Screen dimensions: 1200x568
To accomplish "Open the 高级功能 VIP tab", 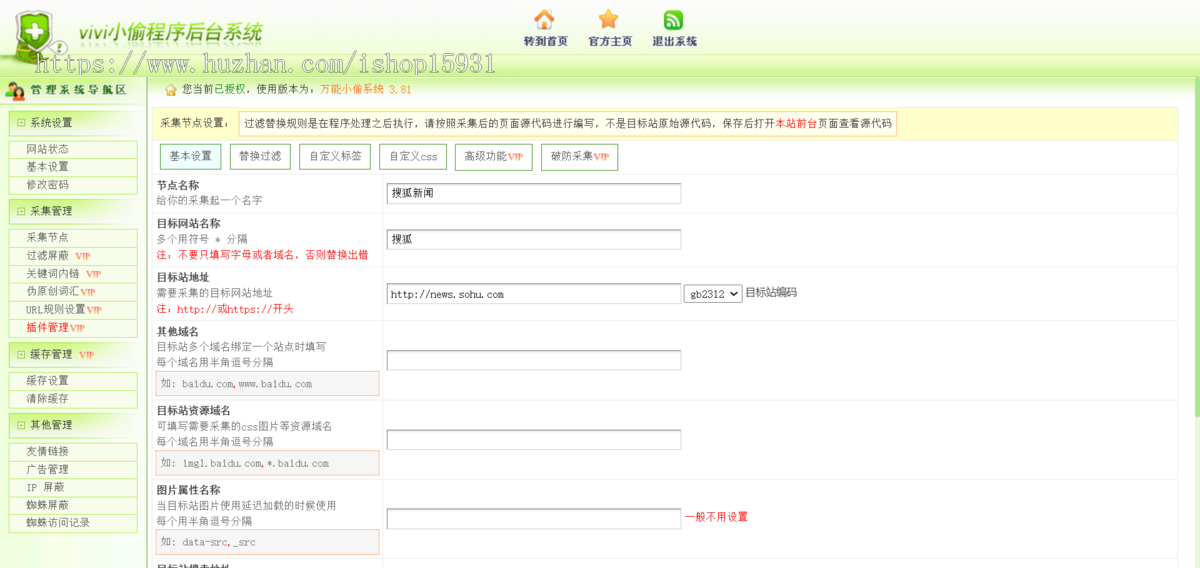I will pos(493,157).
